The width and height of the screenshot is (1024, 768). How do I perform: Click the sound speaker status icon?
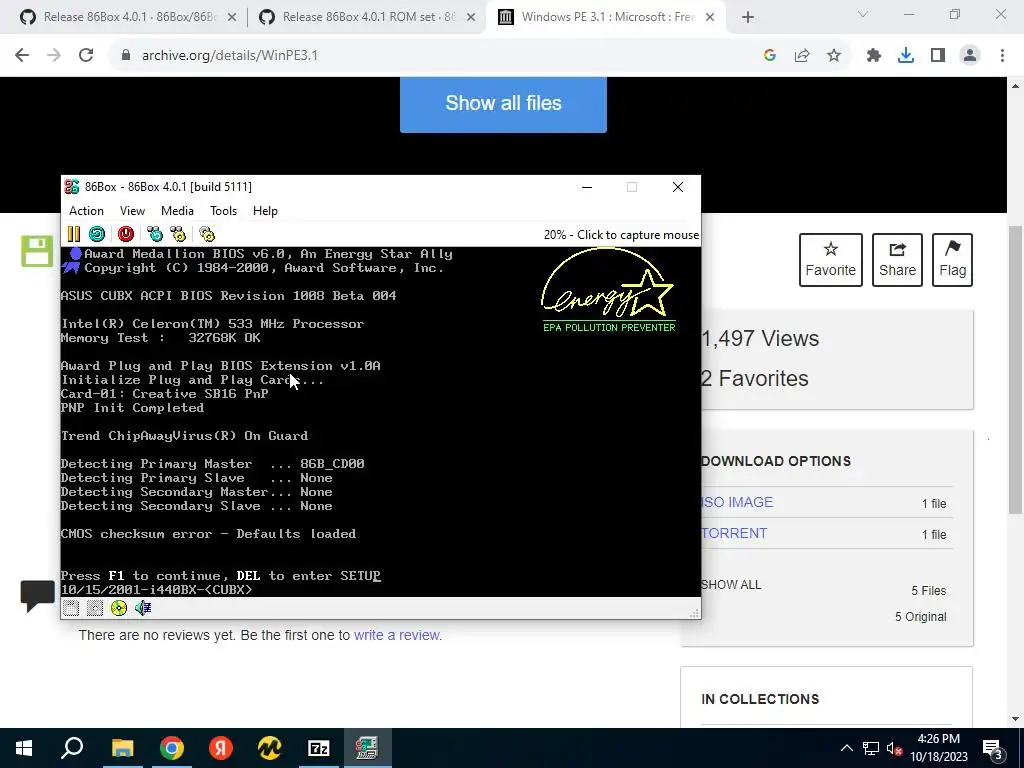click(x=142, y=608)
